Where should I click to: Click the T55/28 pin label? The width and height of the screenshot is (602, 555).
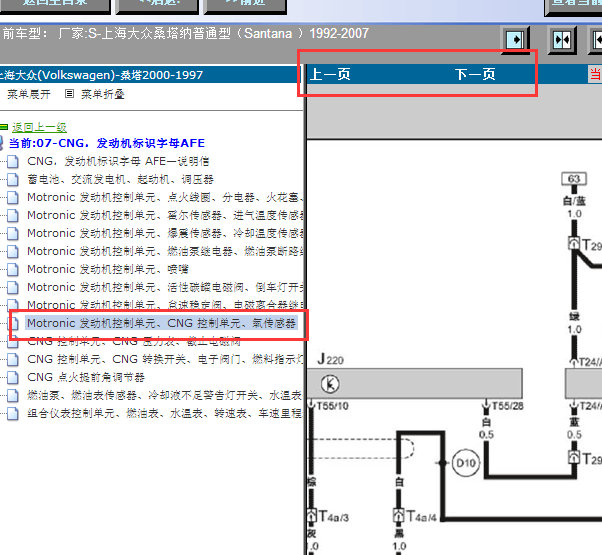click(508, 406)
